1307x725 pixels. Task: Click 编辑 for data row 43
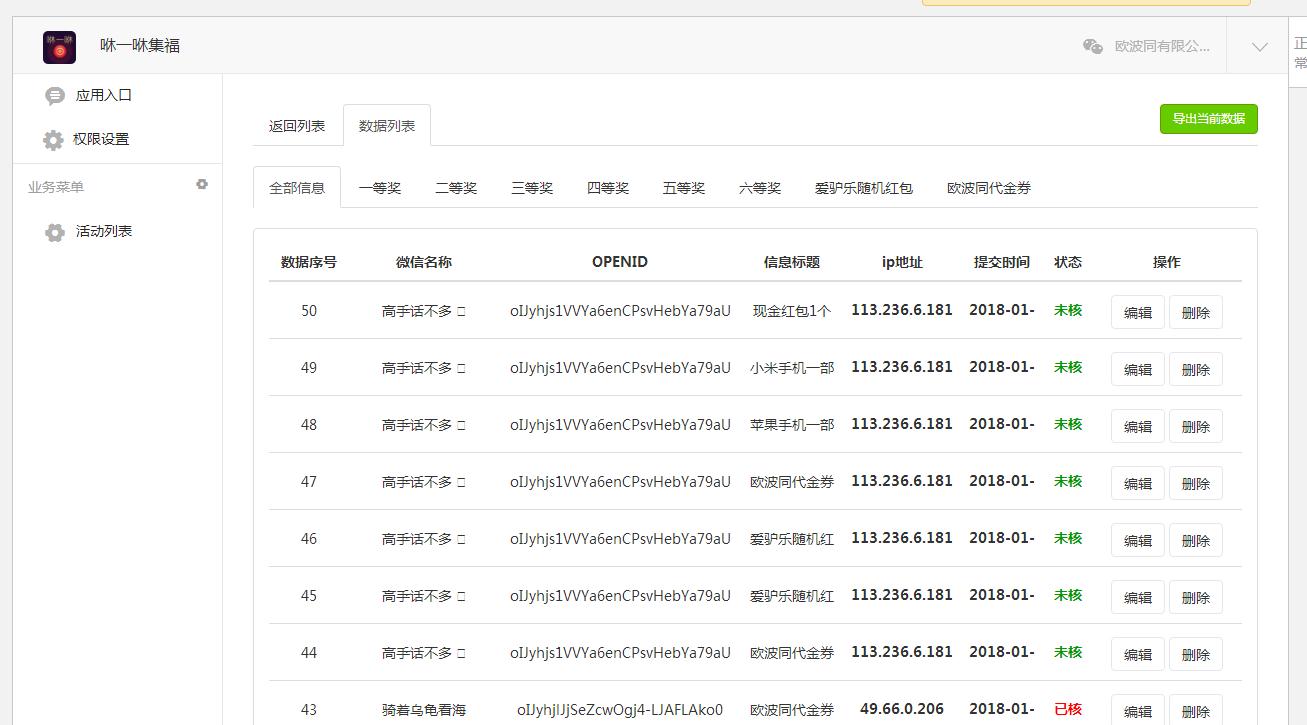point(1138,710)
